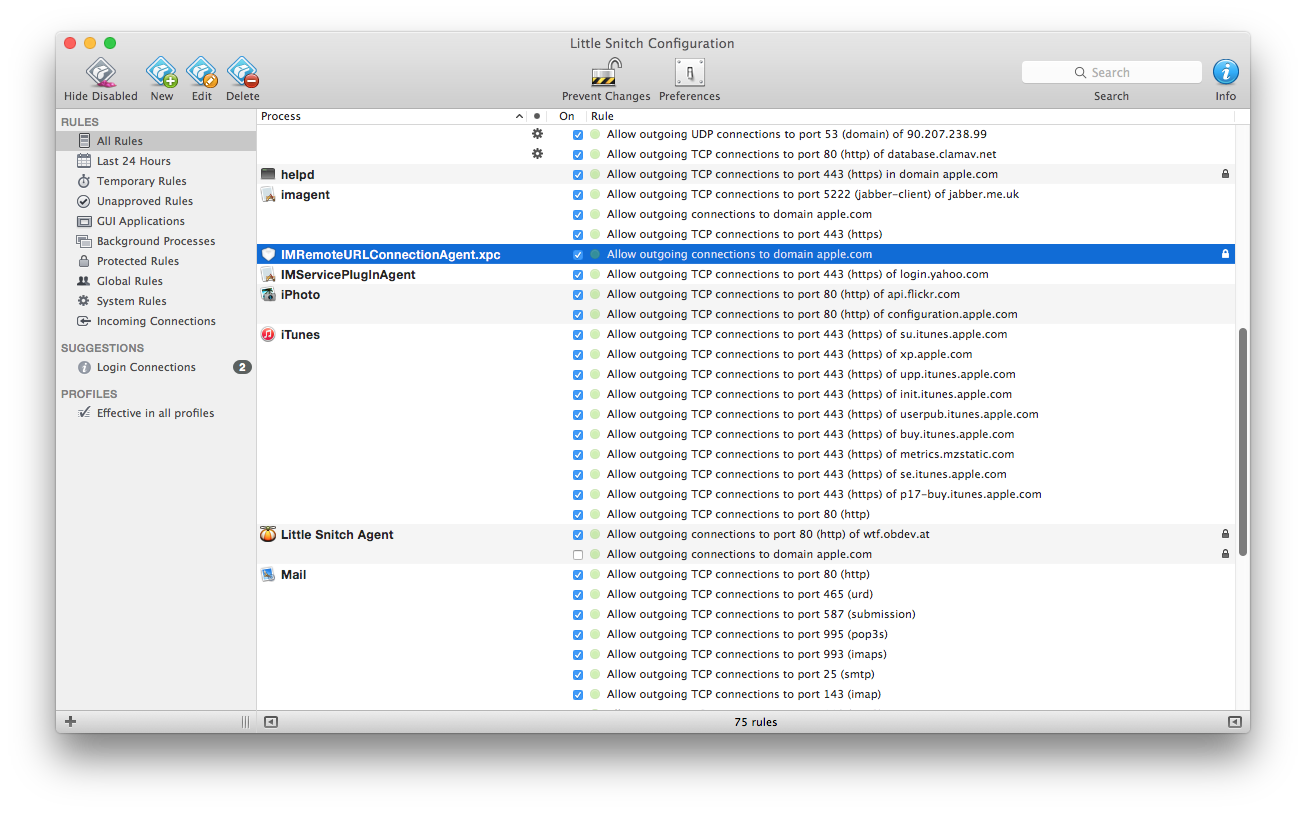Screen dimensions: 1306x813
Task: Click gear icon on 90.207.238.99 rule
Action: coord(537,133)
